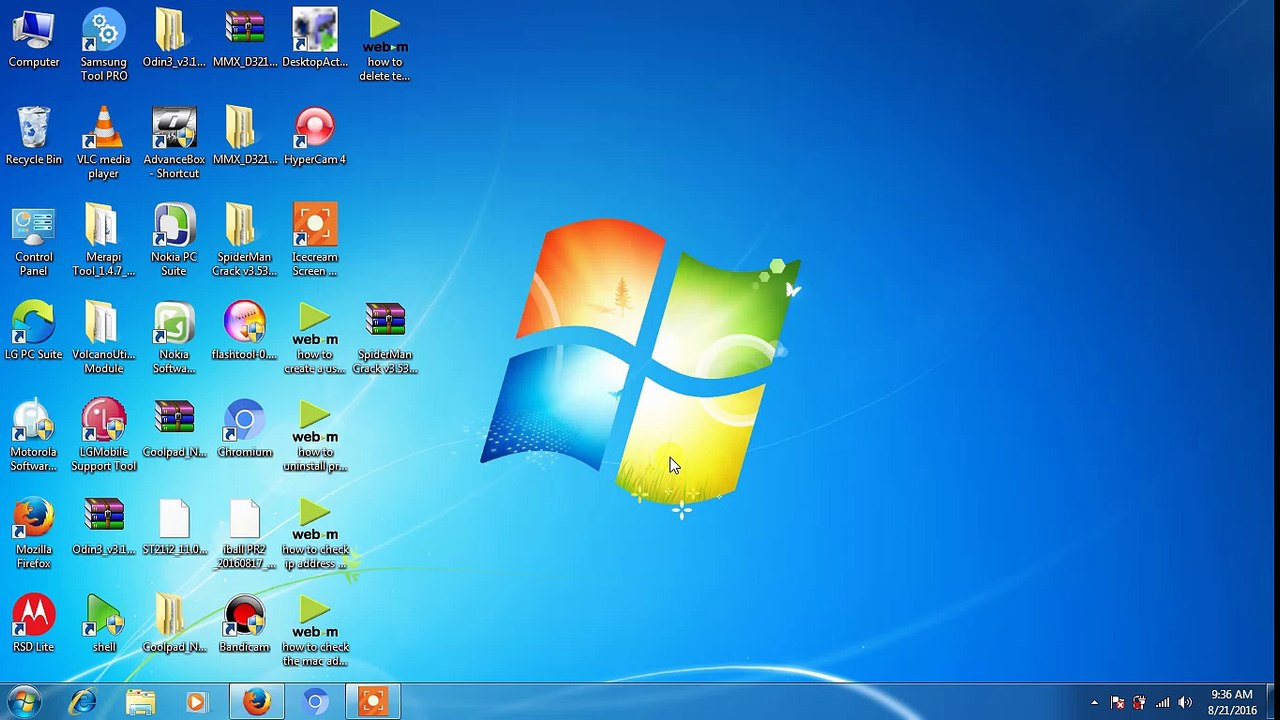Select the 'how to check ip address' webm video
The height and width of the screenshot is (720, 1280).
(x=315, y=533)
